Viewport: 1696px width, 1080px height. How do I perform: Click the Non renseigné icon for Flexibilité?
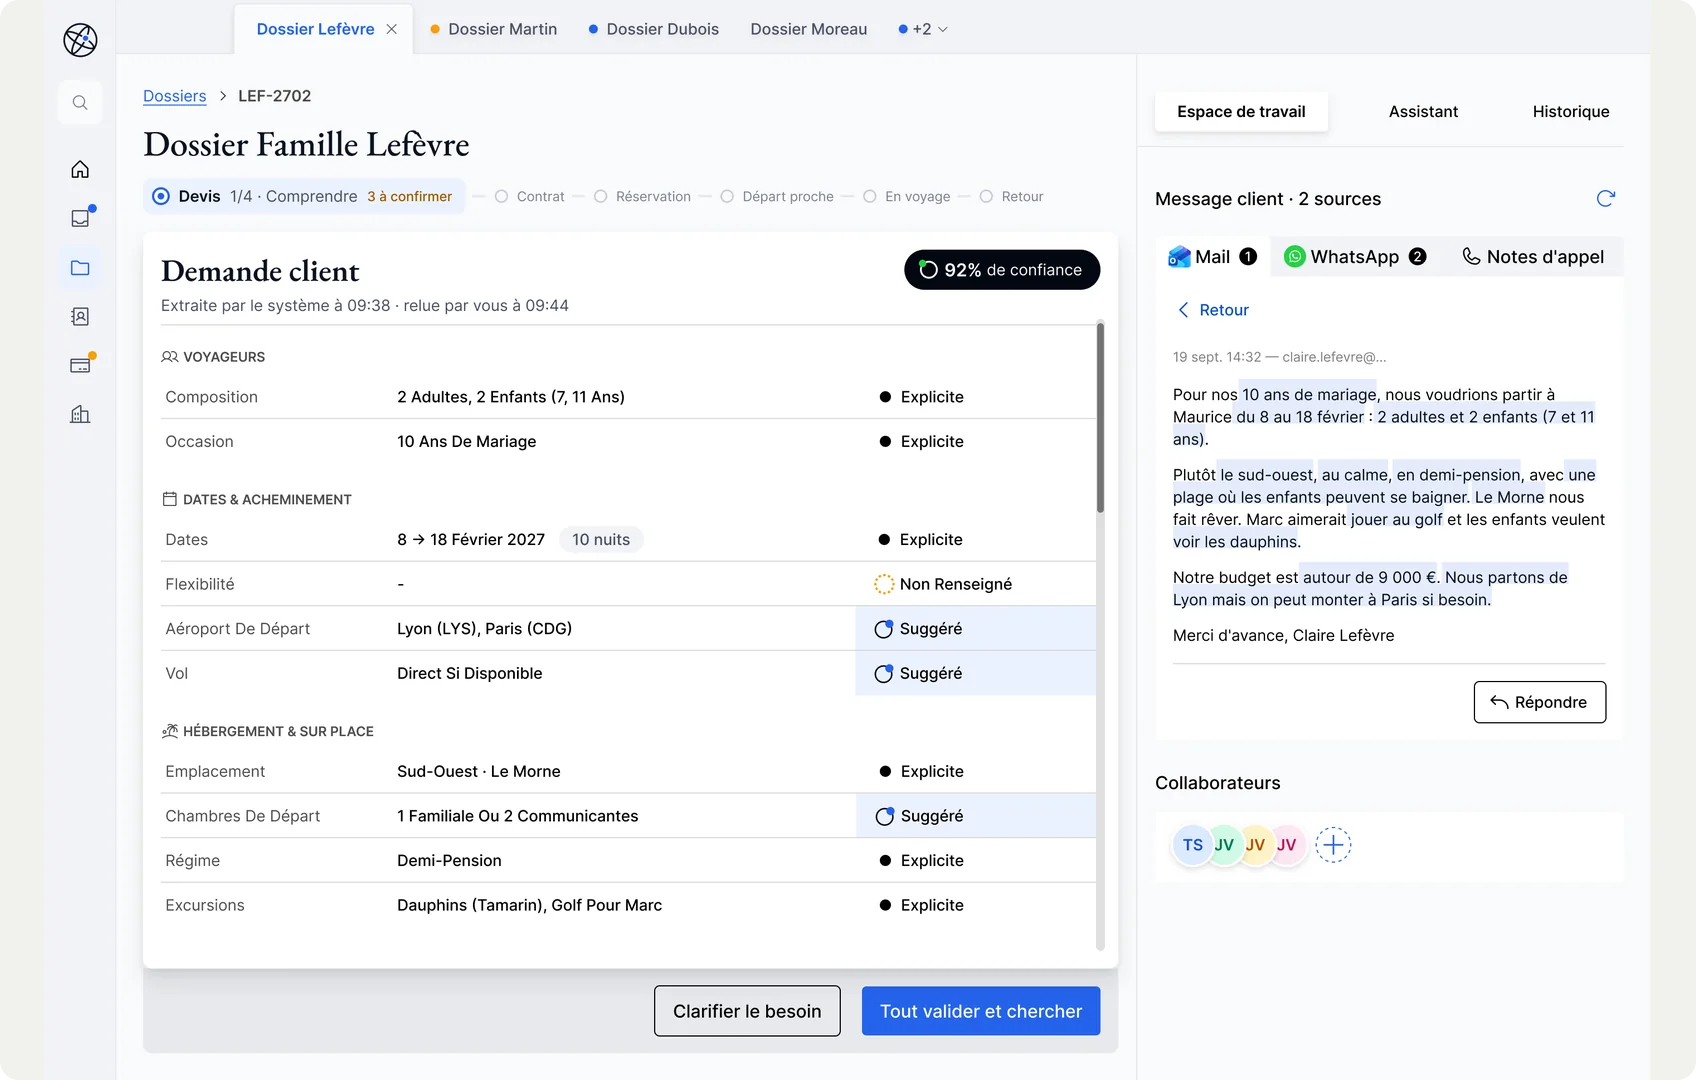pos(884,584)
